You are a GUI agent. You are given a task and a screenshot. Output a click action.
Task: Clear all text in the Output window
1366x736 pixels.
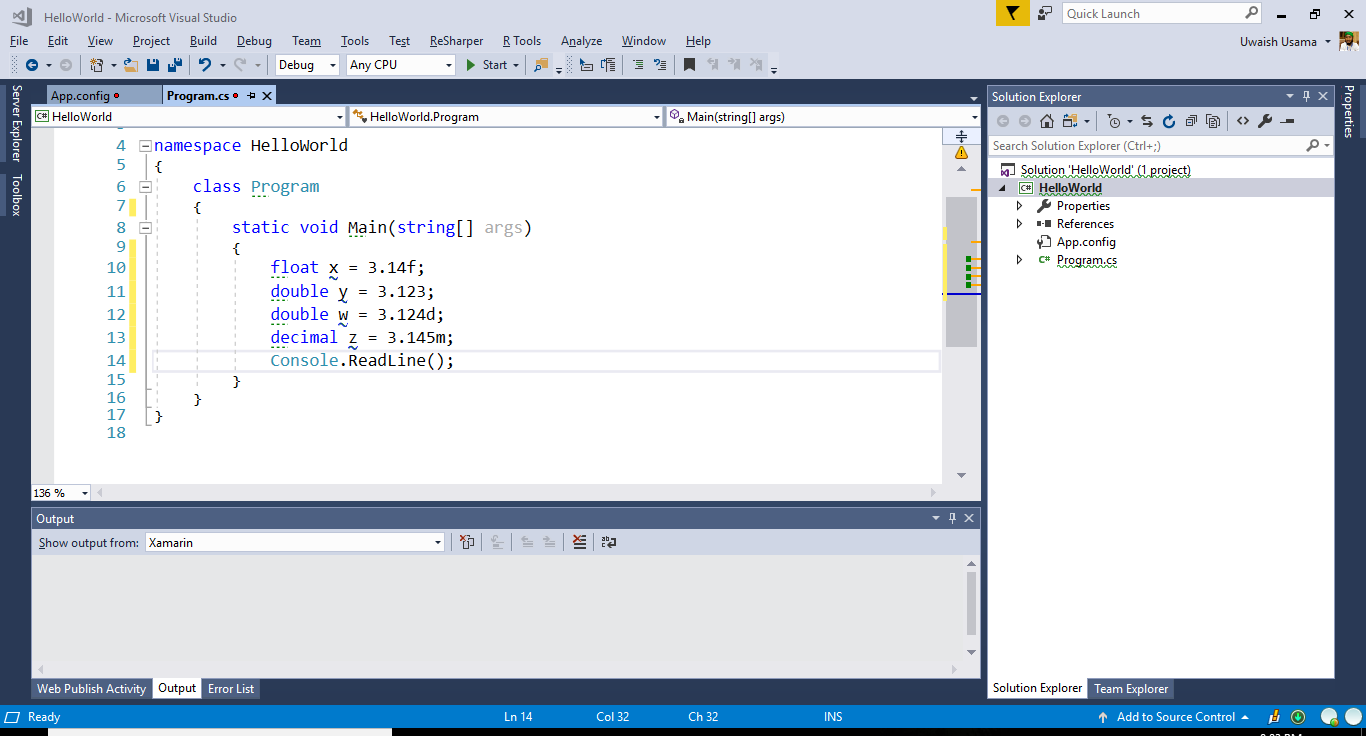579,541
